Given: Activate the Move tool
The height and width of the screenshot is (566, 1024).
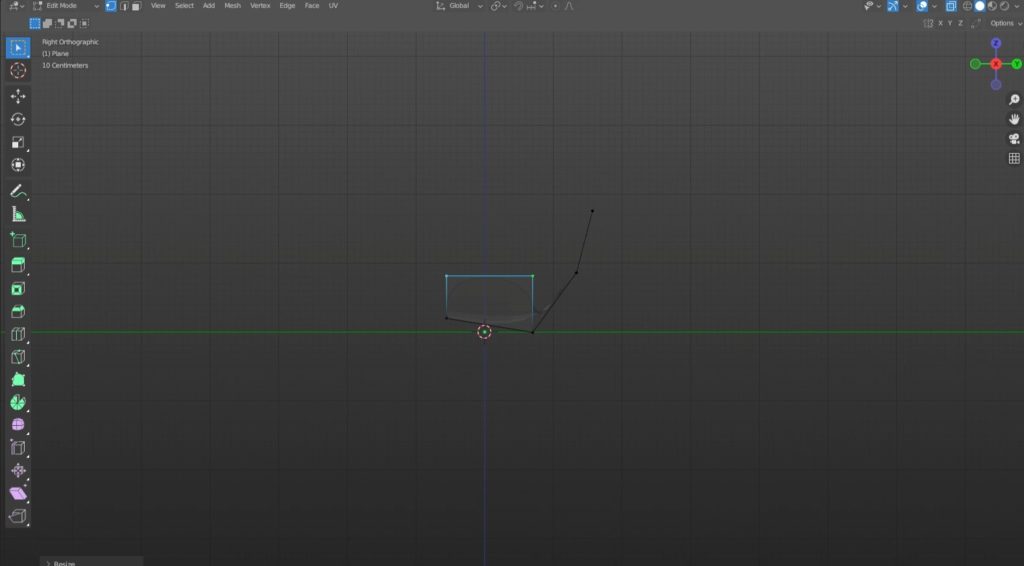Looking at the screenshot, I should pyautogui.click(x=18, y=96).
